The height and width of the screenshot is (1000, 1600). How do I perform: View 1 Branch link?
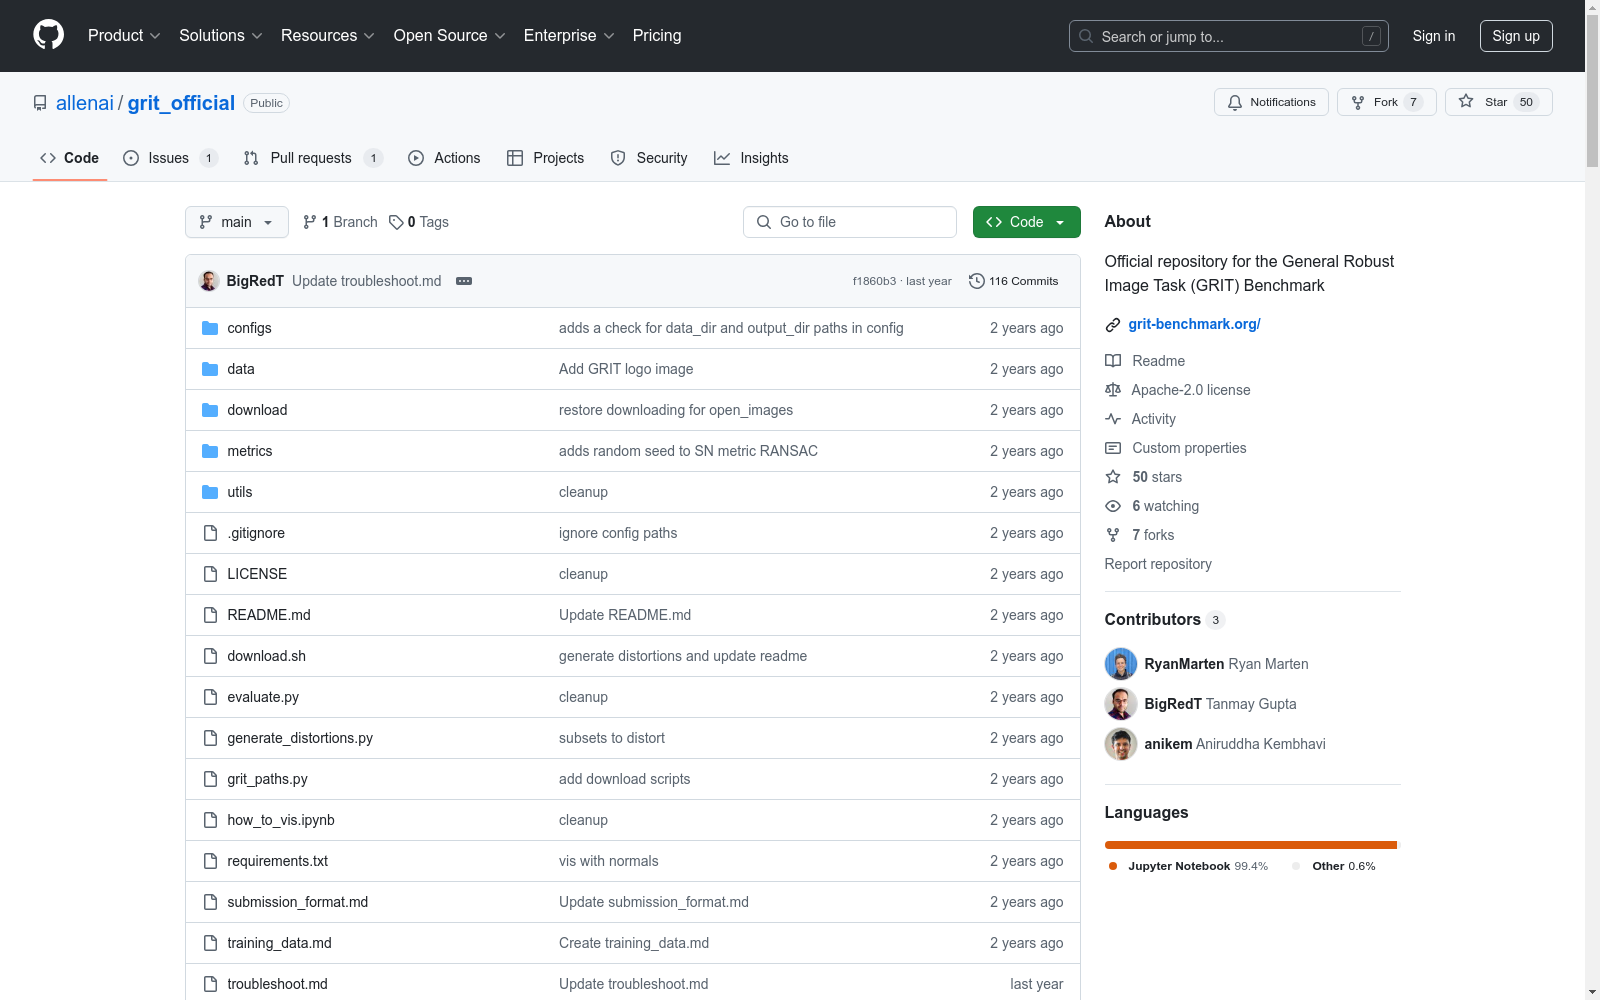340,222
